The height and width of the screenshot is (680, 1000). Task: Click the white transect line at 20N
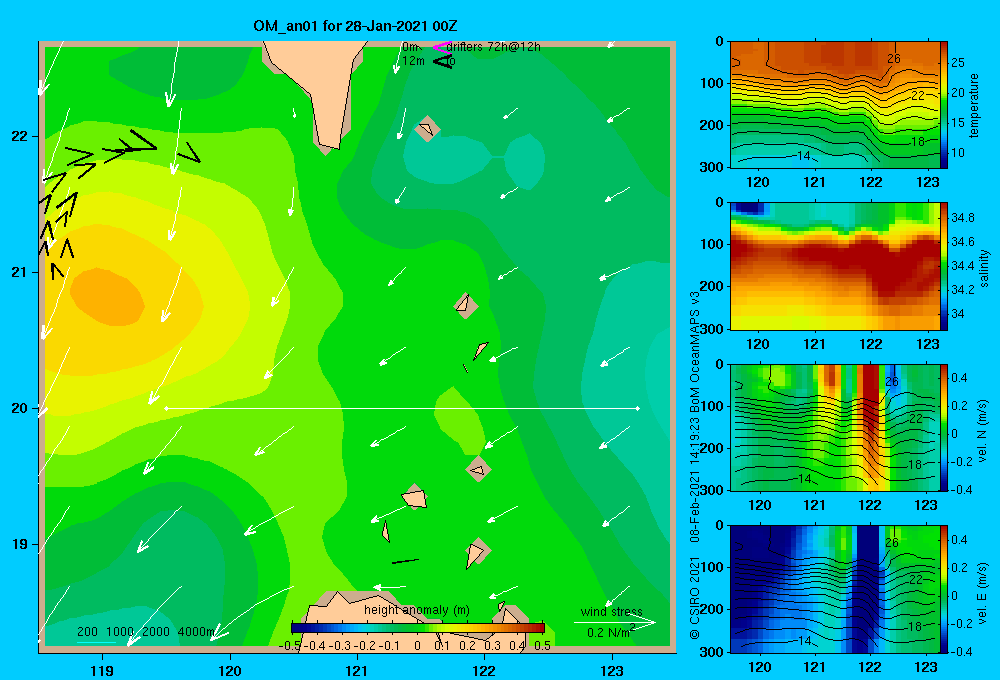click(x=402, y=408)
